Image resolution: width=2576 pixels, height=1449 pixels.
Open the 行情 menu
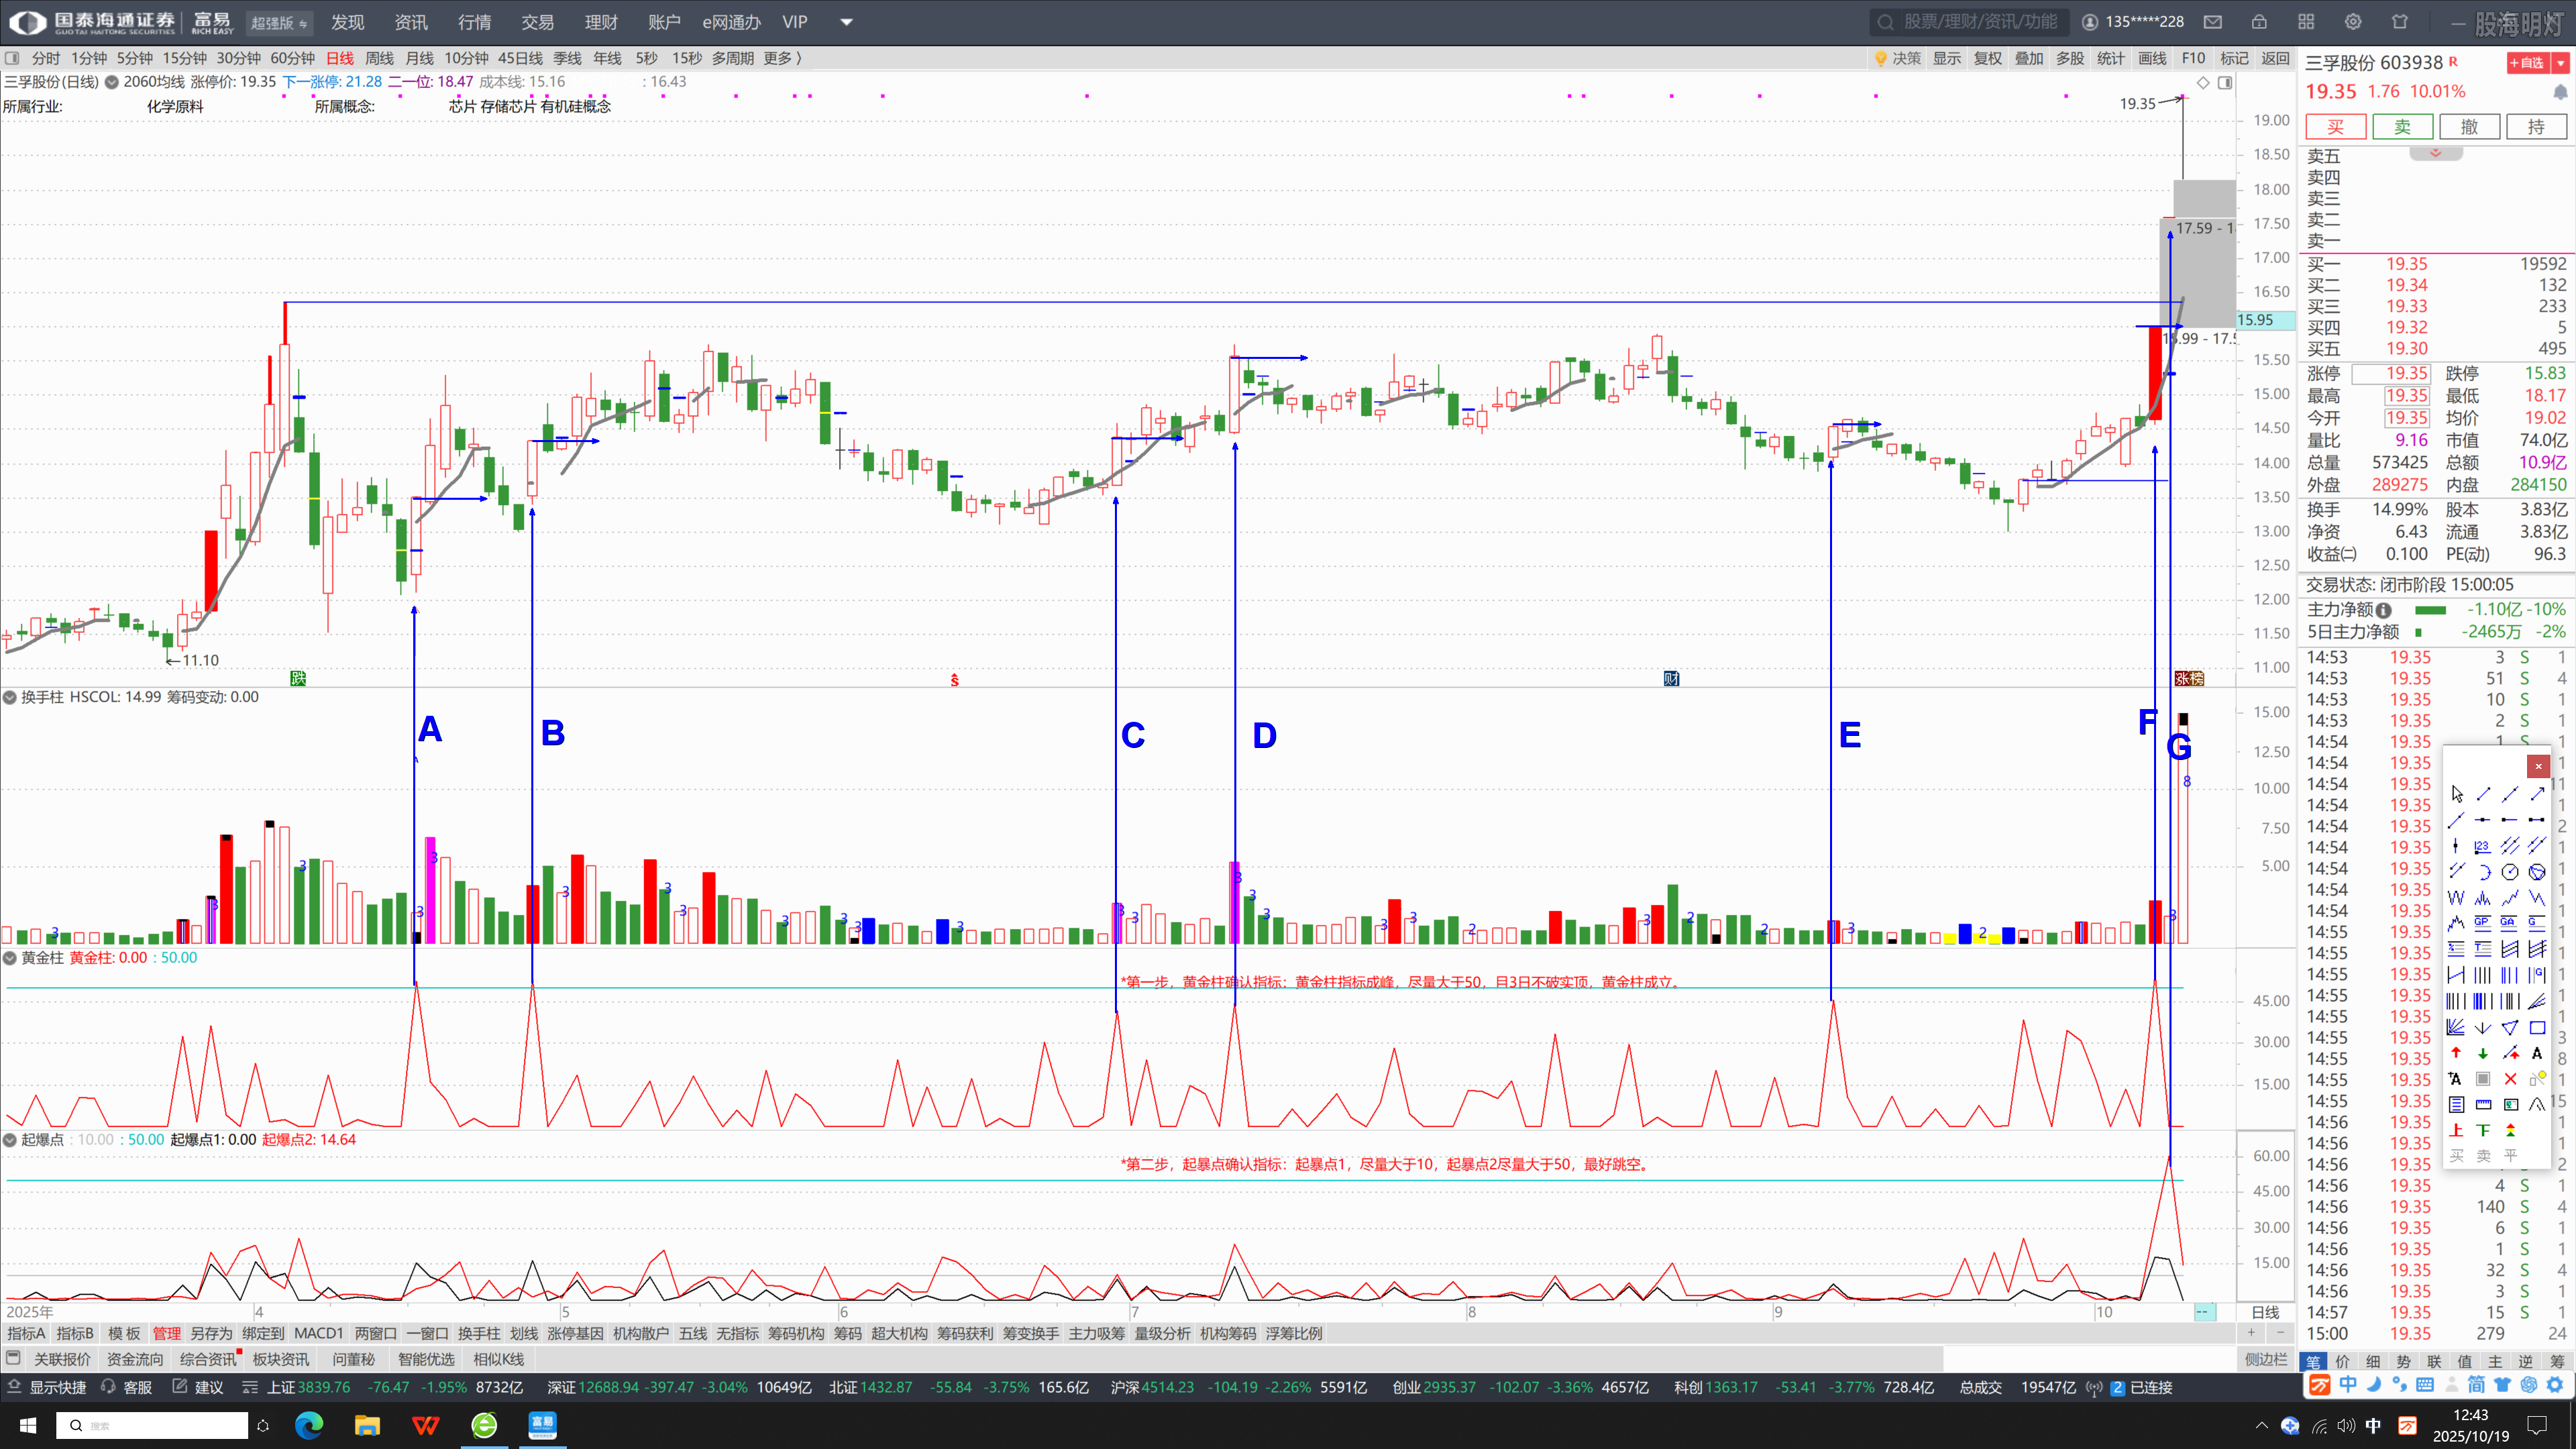pyautogui.click(x=474, y=22)
